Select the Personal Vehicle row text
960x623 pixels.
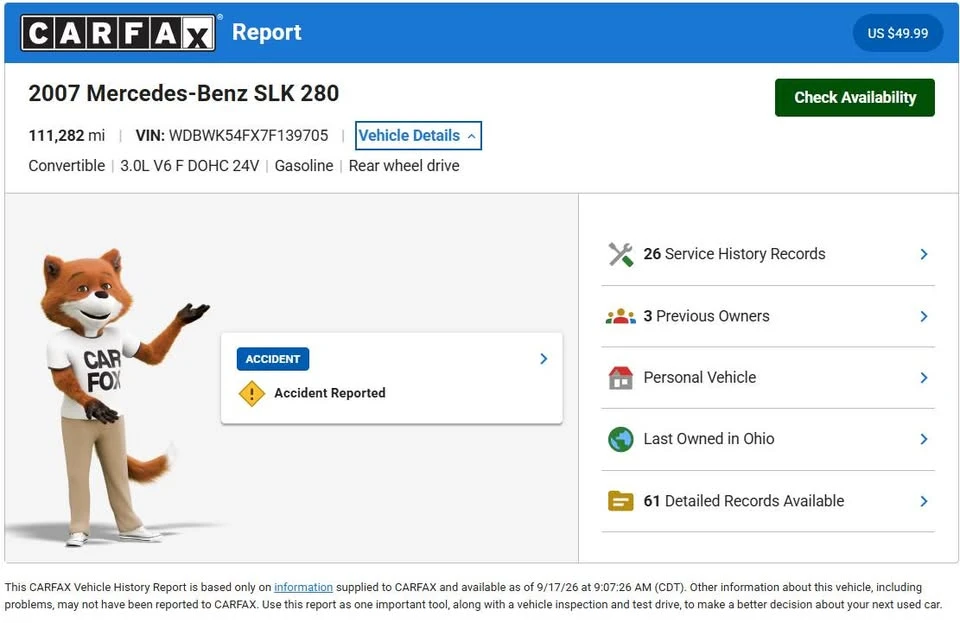[x=700, y=378]
